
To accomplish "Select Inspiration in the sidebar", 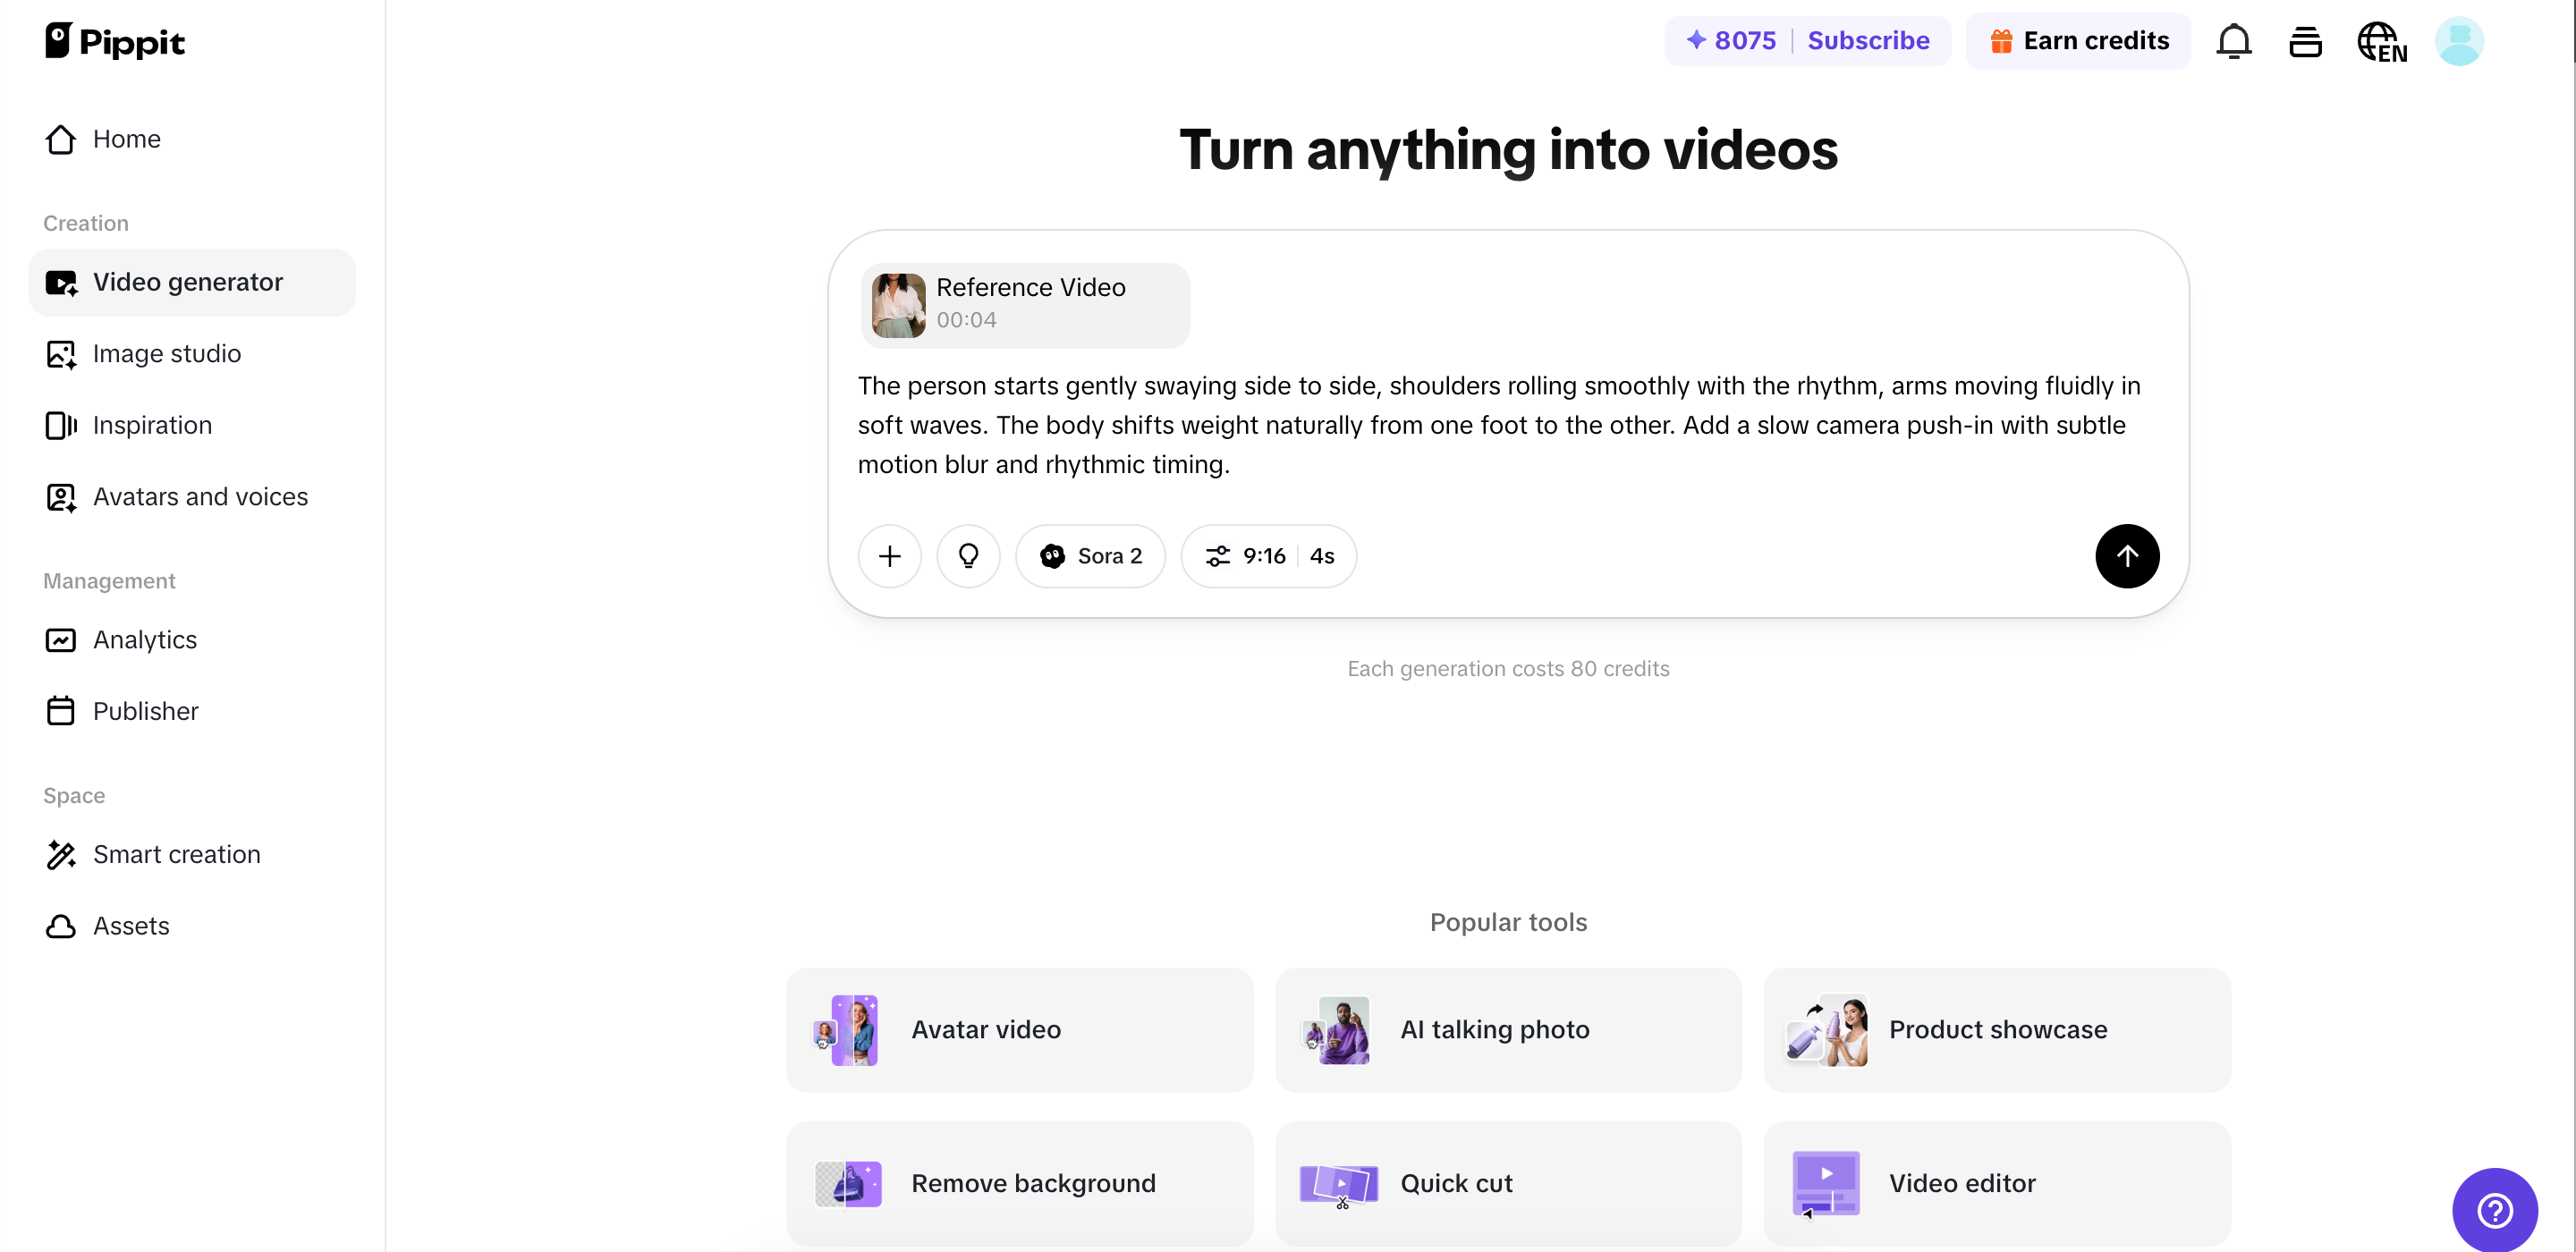I will (153, 425).
